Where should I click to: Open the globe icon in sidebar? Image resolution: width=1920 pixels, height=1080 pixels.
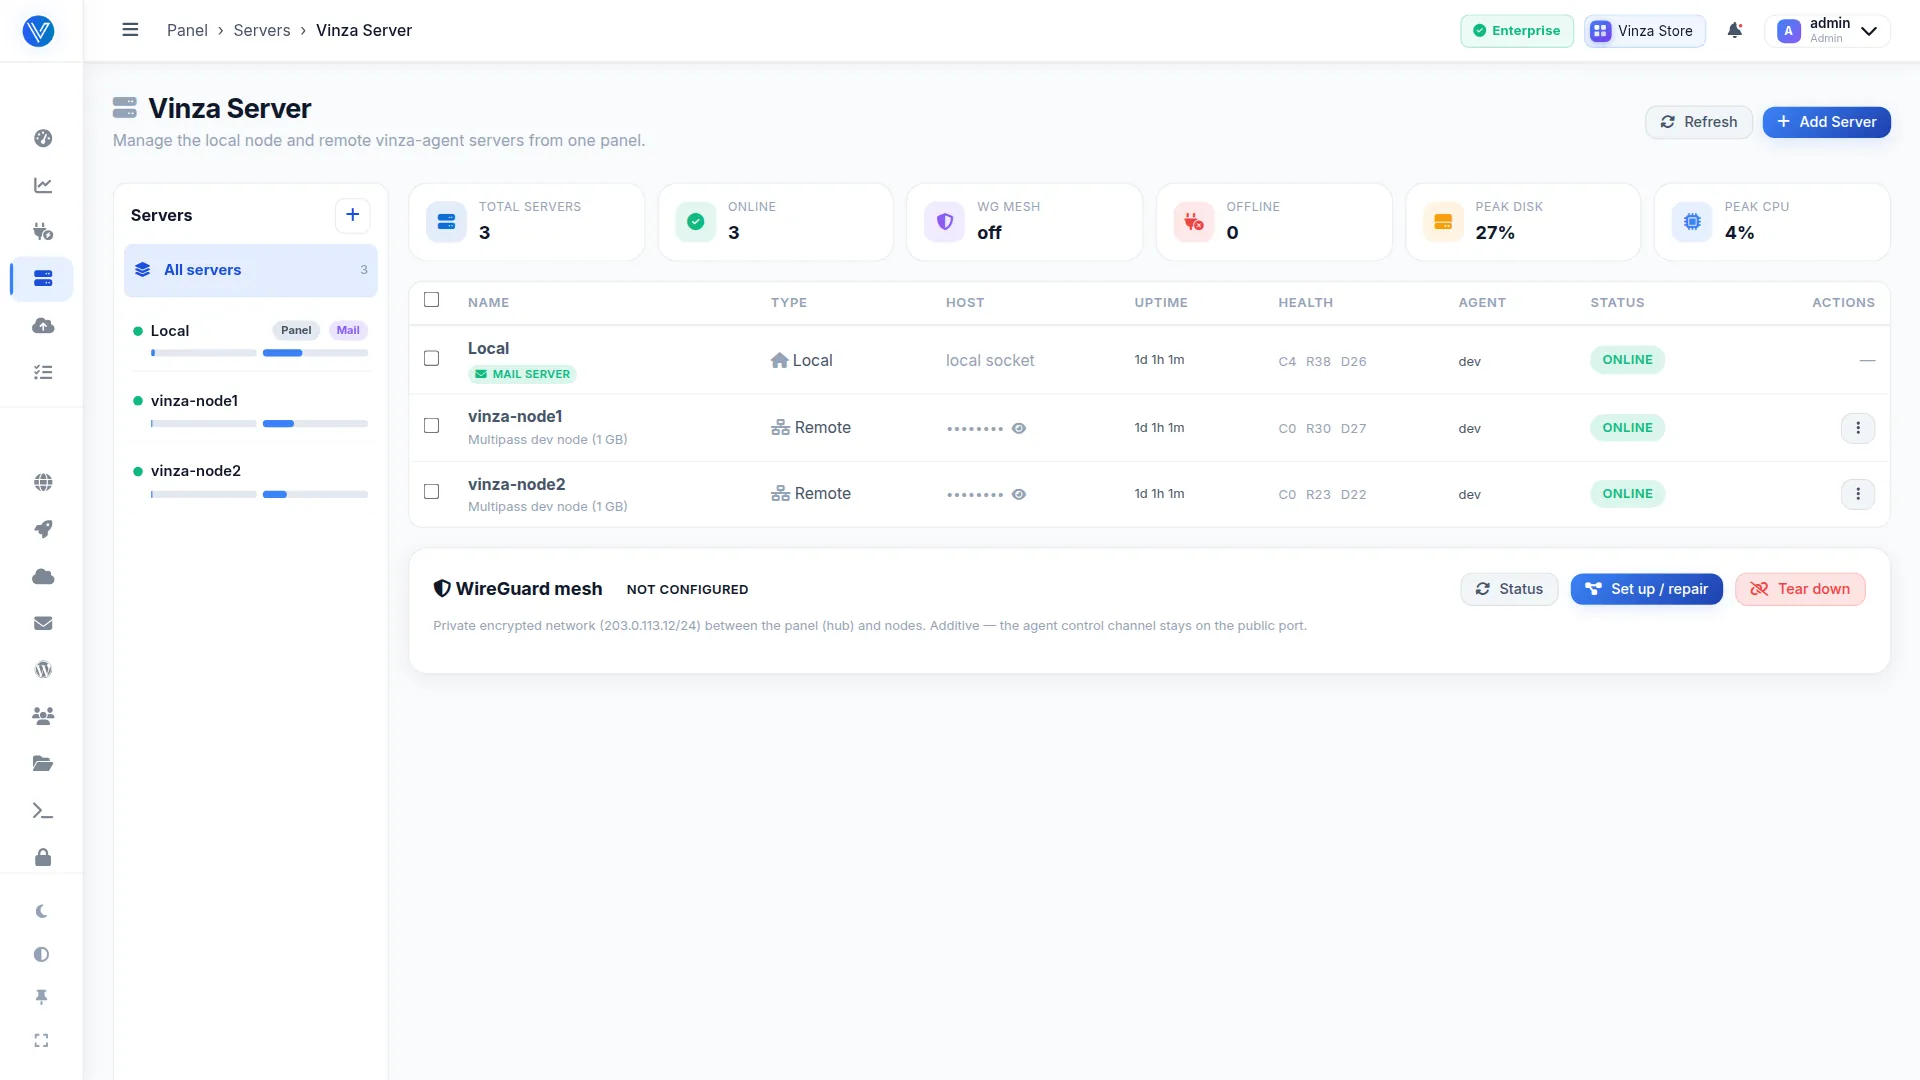coord(43,482)
